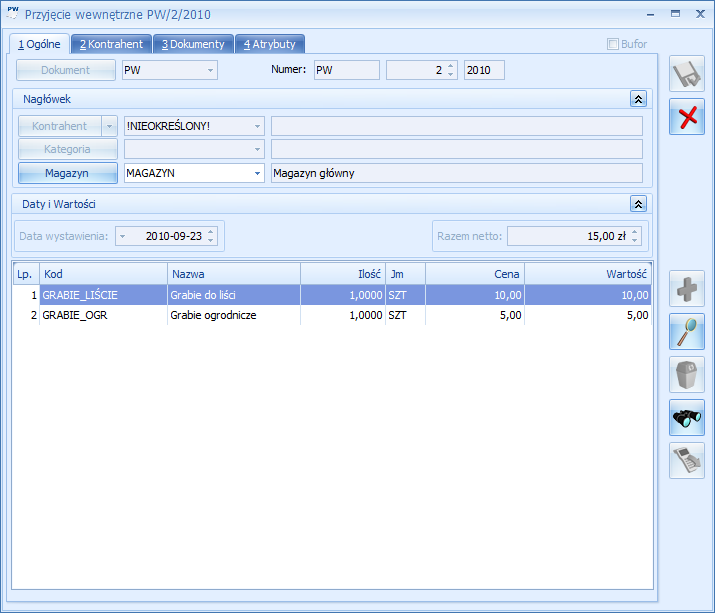Viewport: 715px width, 613px height.
Task: Click the Magazyn główny description field
Action: pos(457,173)
